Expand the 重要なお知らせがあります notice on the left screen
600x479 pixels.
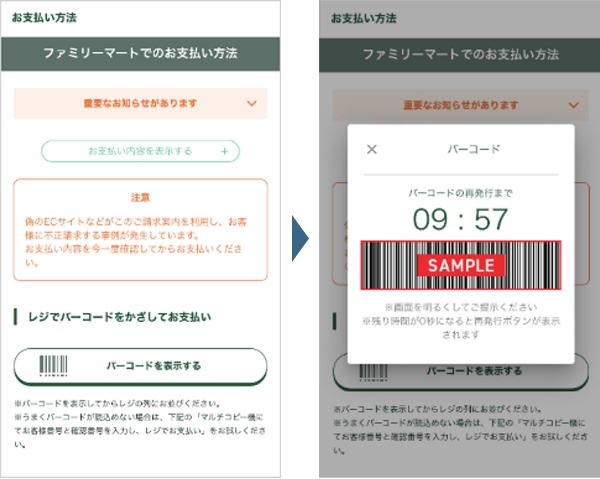tap(140, 103)
